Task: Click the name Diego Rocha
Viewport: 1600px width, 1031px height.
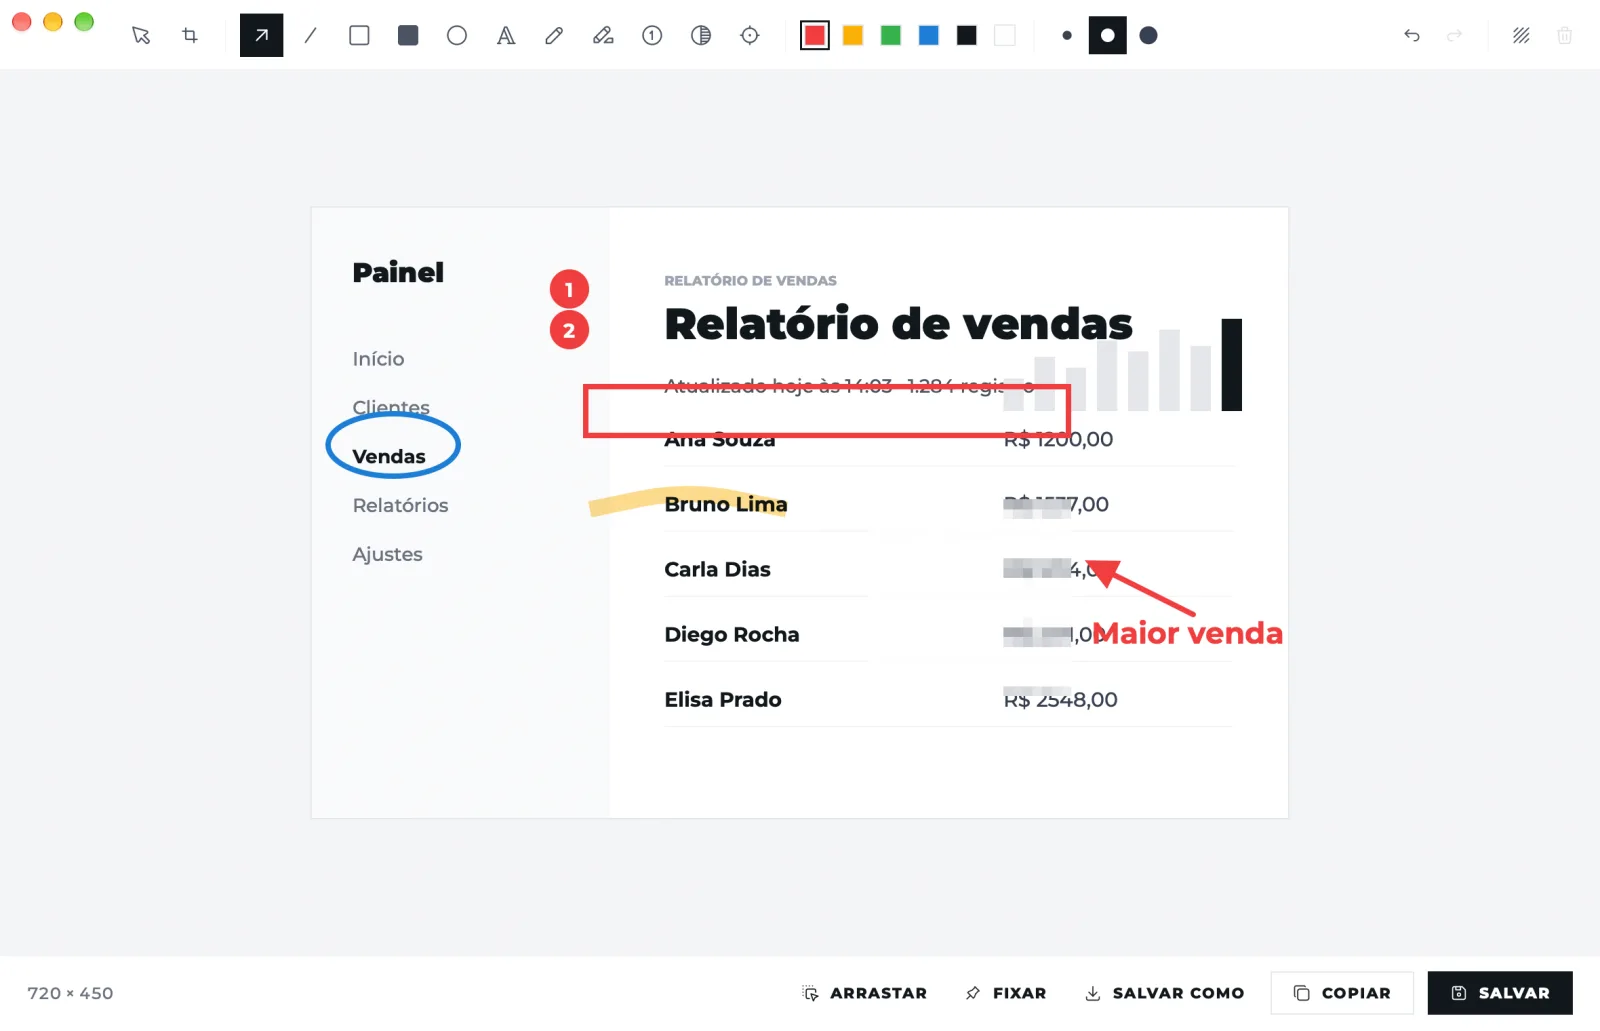Action: point(732,634)
